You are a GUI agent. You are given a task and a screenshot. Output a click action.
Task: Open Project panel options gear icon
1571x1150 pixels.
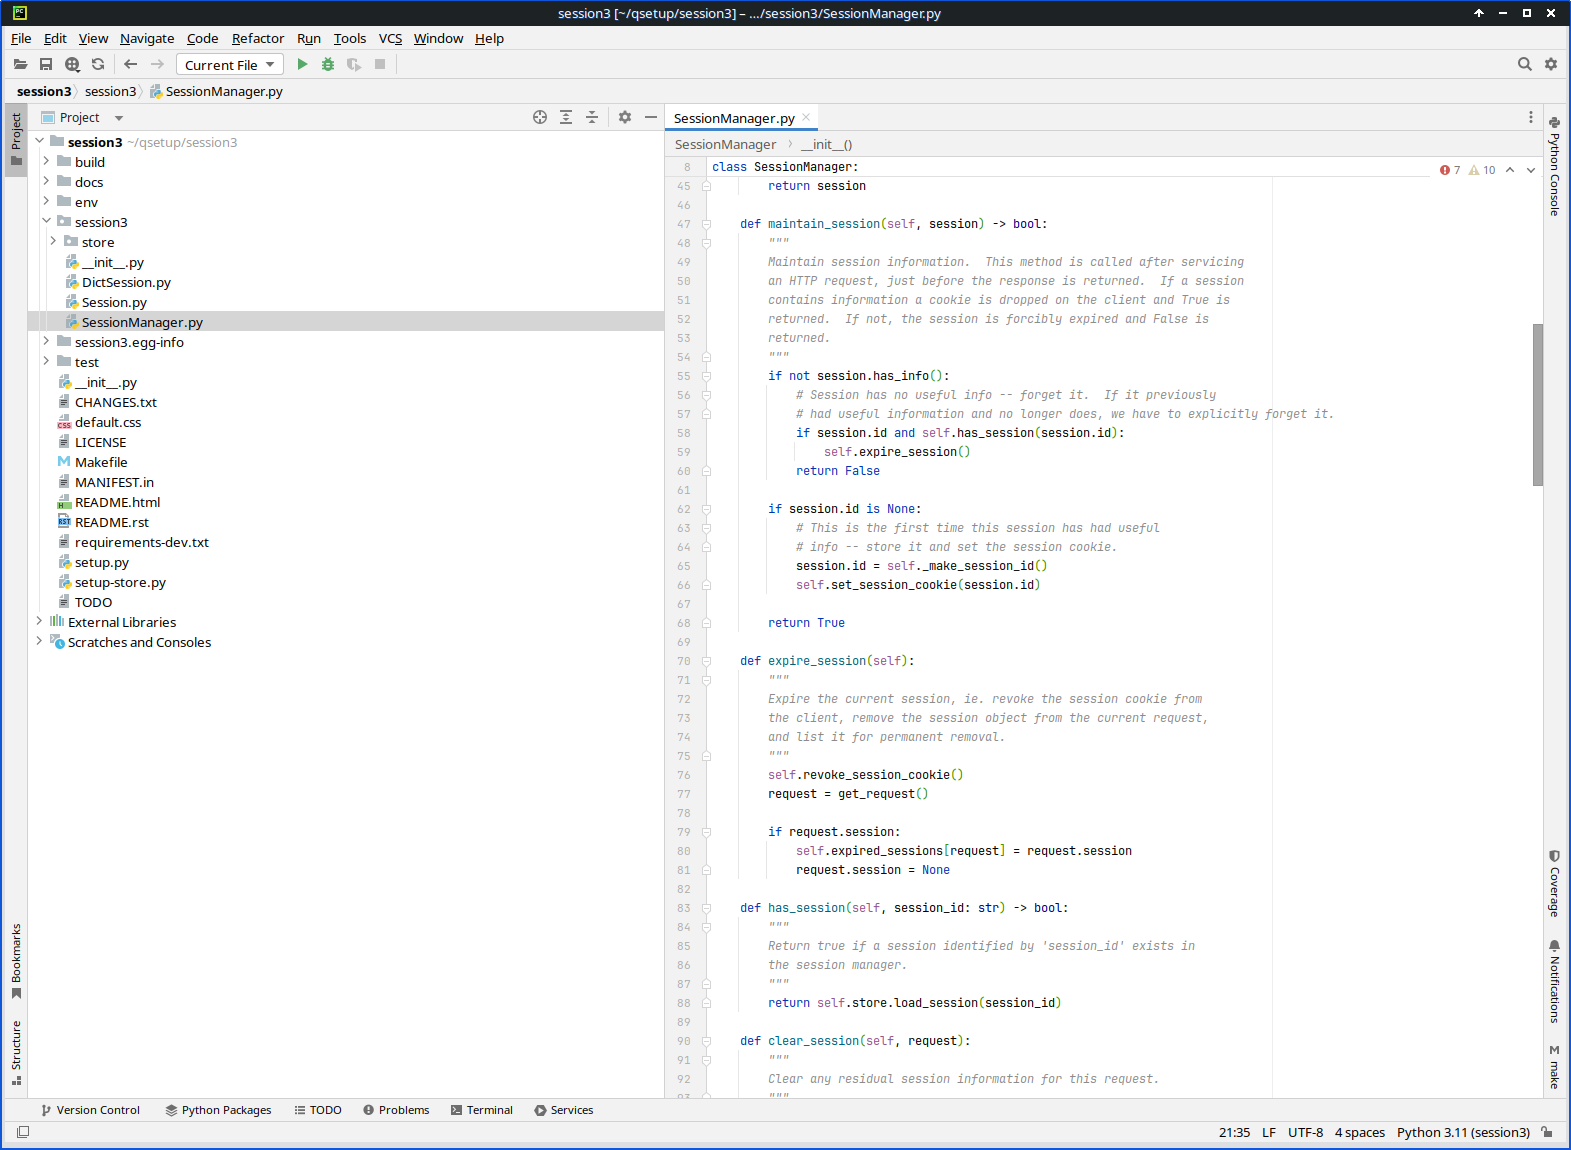pos(625,117)
